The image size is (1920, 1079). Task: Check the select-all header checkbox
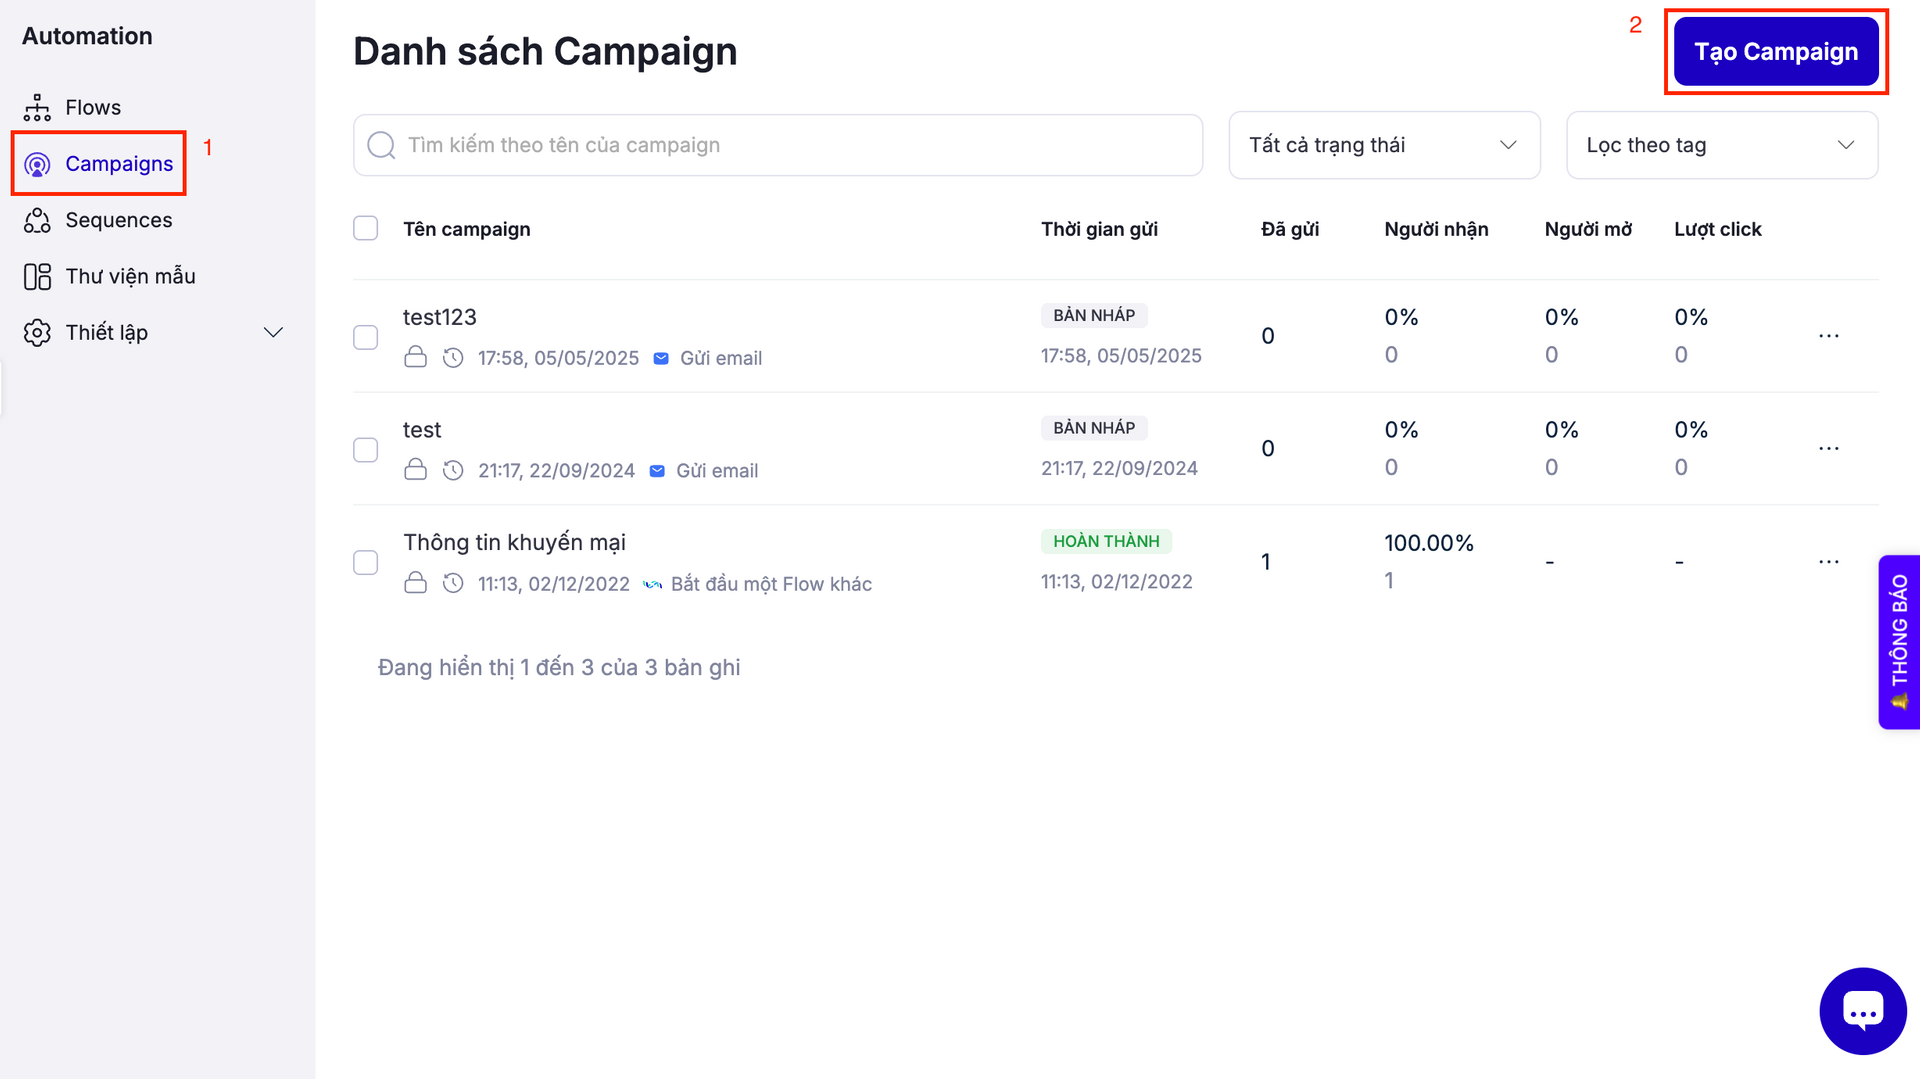366,229
